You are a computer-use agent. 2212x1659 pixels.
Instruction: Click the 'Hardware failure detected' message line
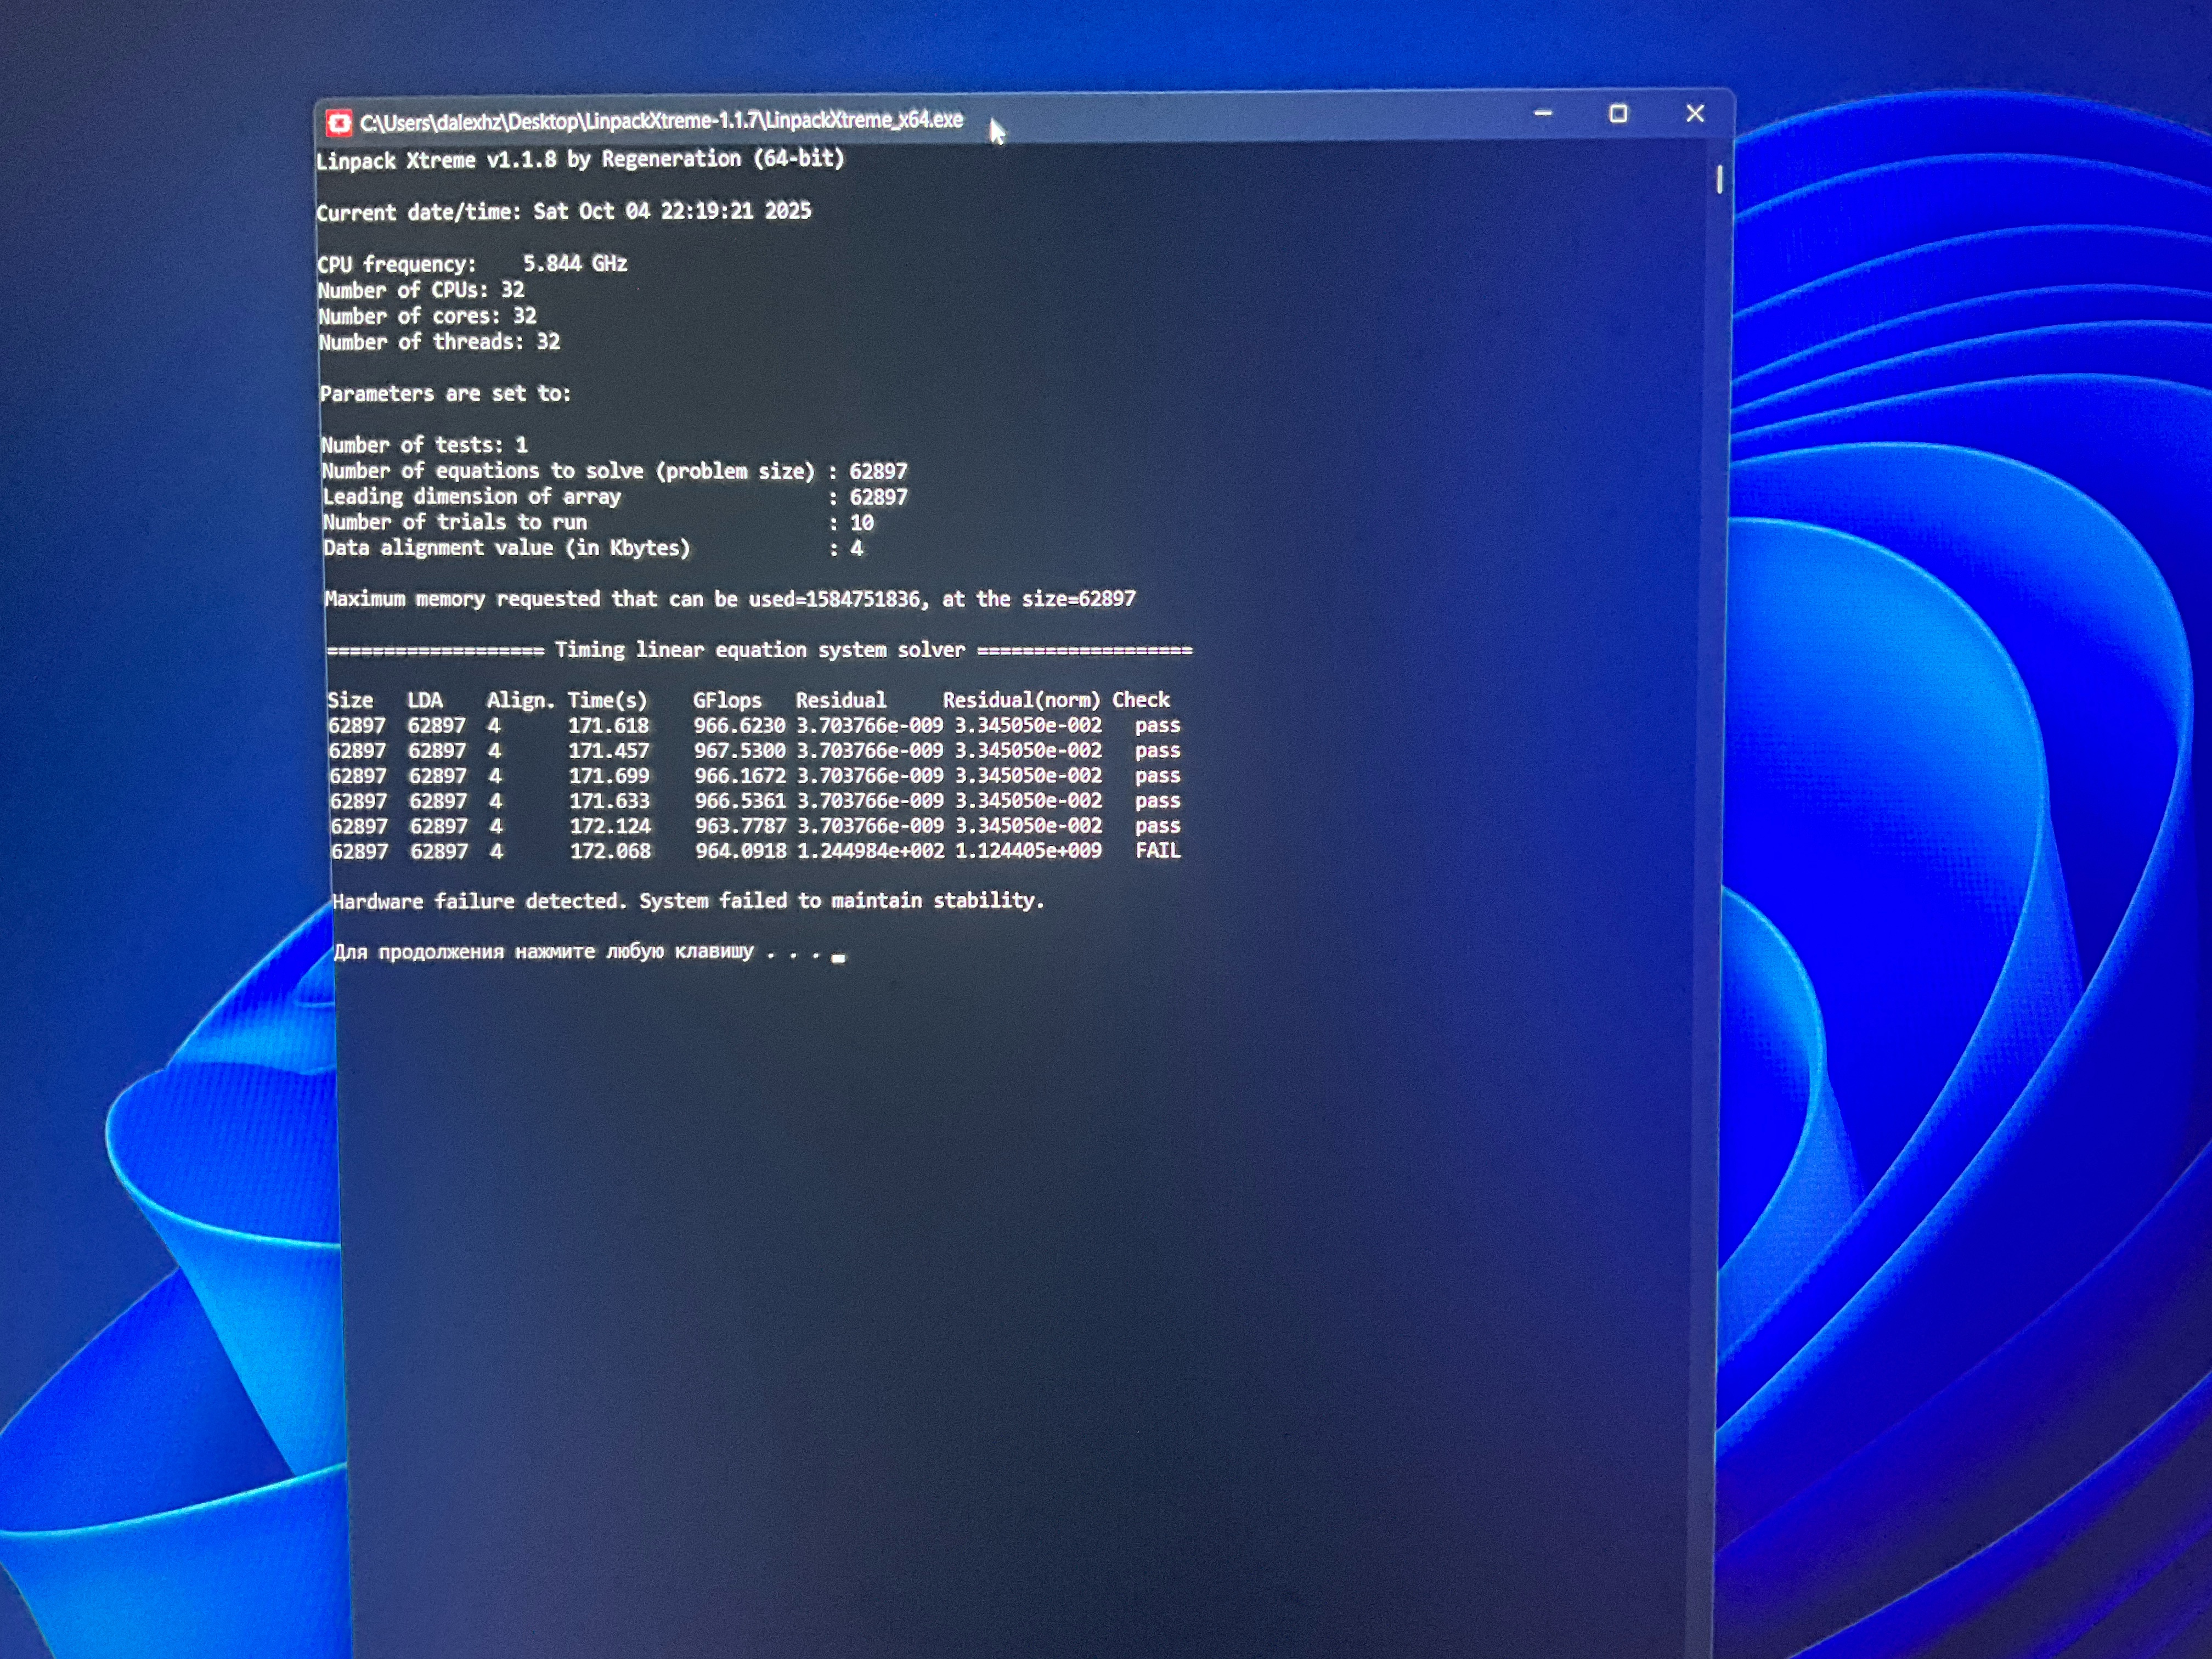point(688,901)
